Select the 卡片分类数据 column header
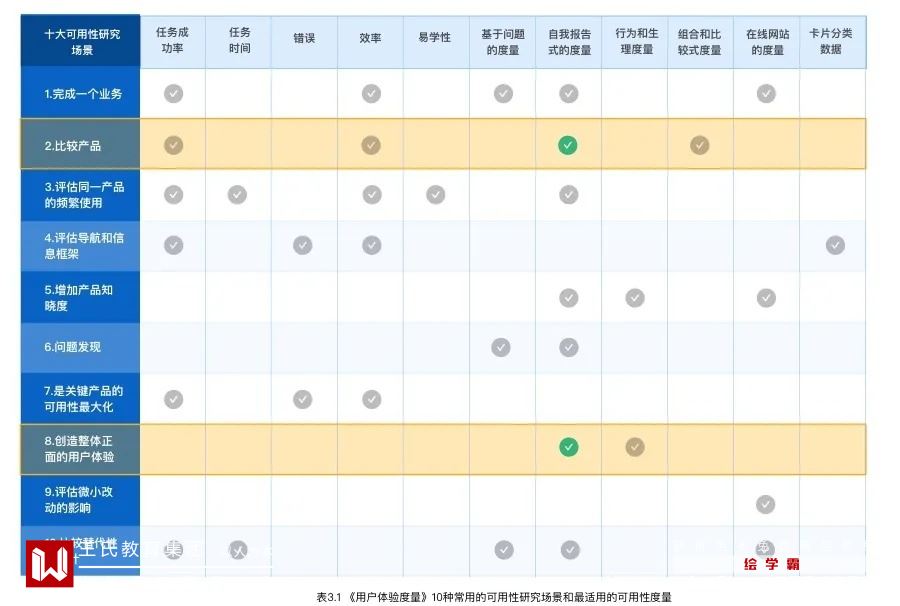 [x=832, y=41]
